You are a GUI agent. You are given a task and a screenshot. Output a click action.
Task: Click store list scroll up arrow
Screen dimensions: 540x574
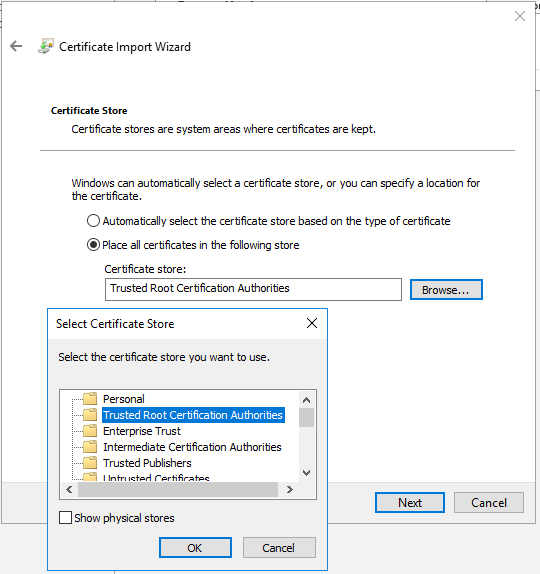[306, 400]
